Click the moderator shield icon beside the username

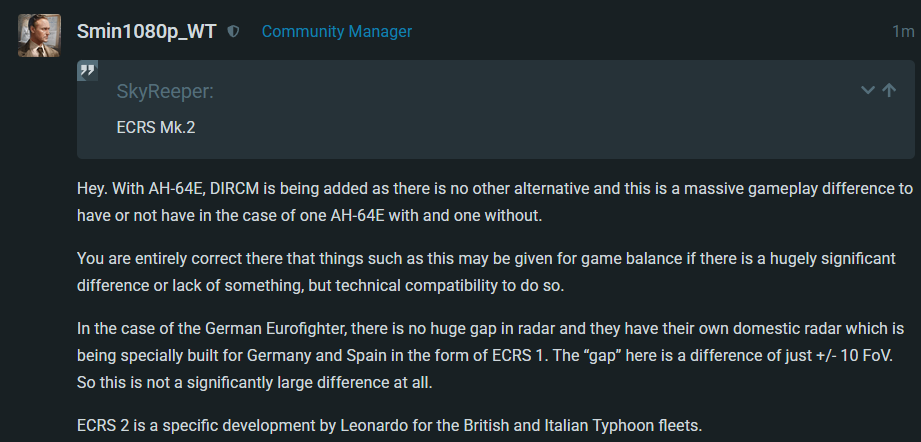233,32
